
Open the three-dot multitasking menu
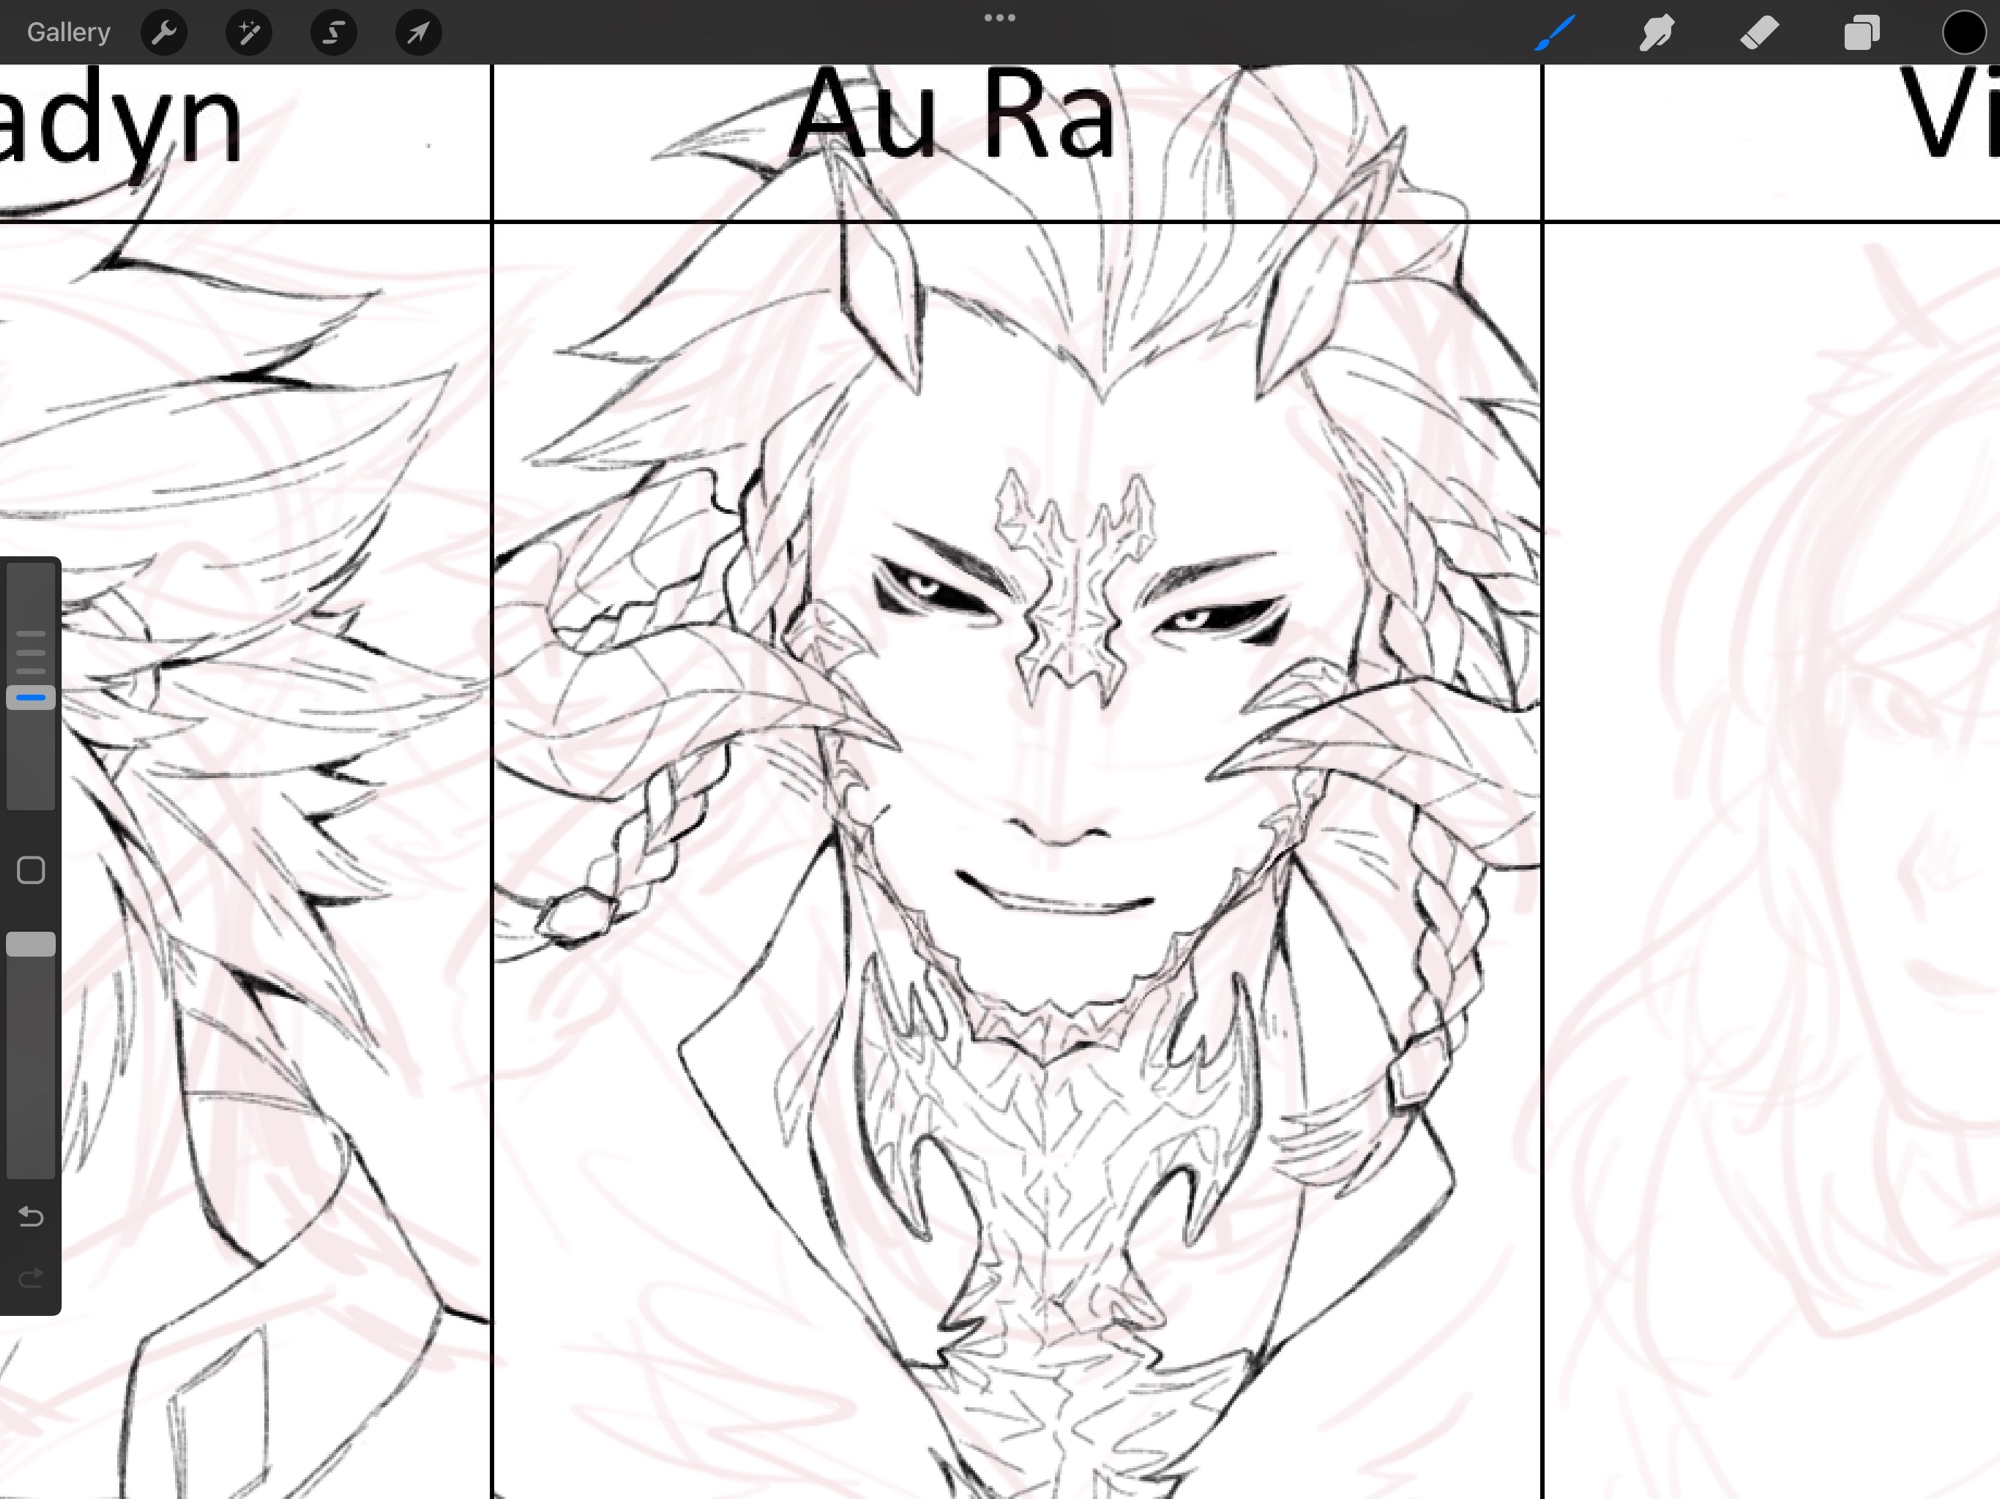(x=999, y=18)
